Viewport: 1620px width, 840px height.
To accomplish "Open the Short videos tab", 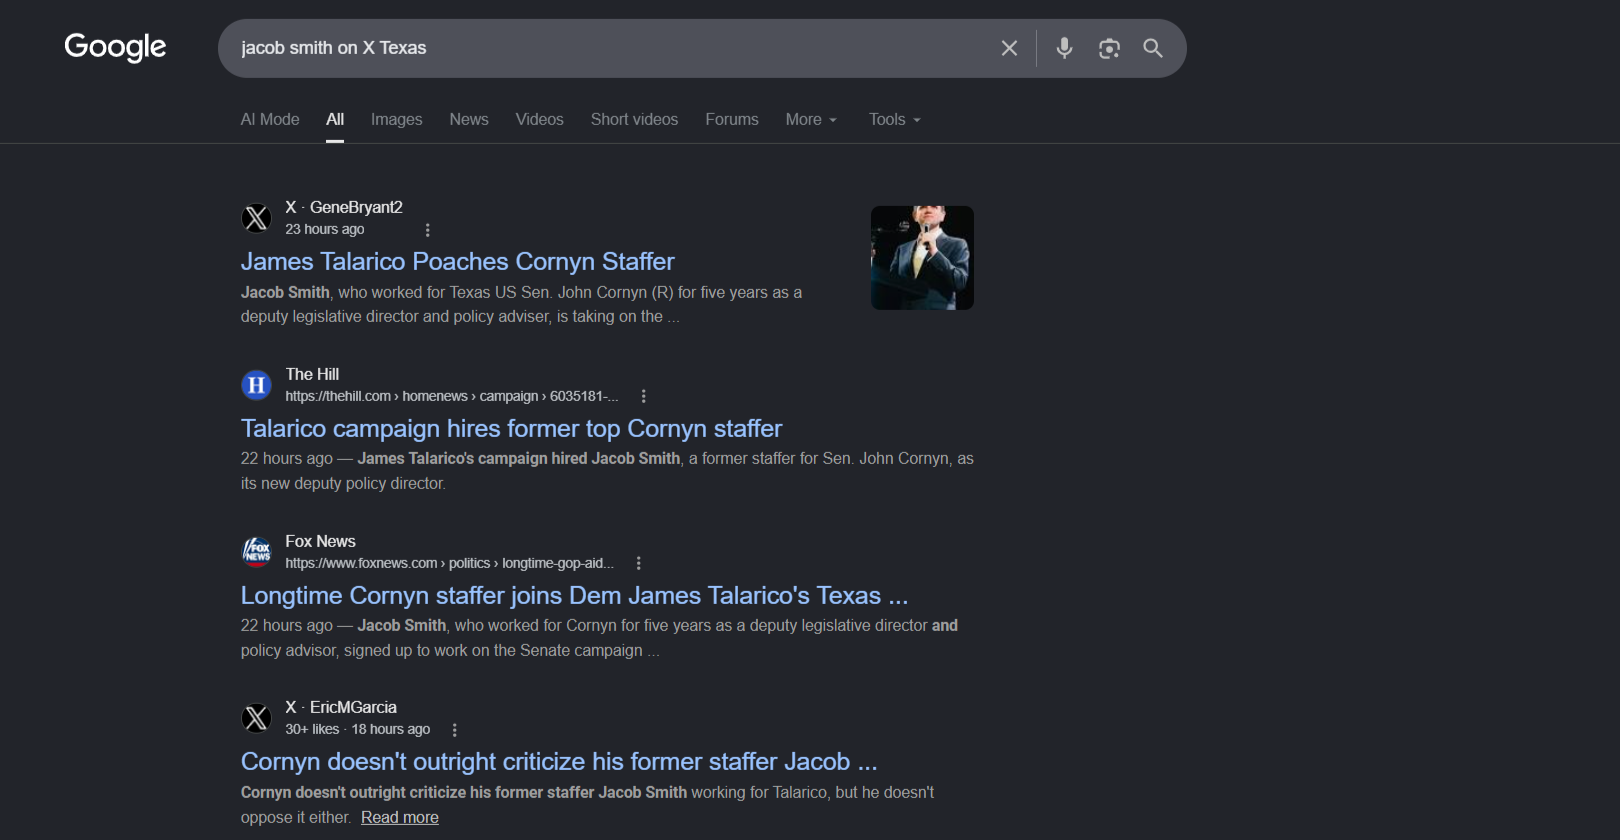I will coord(634,119).
